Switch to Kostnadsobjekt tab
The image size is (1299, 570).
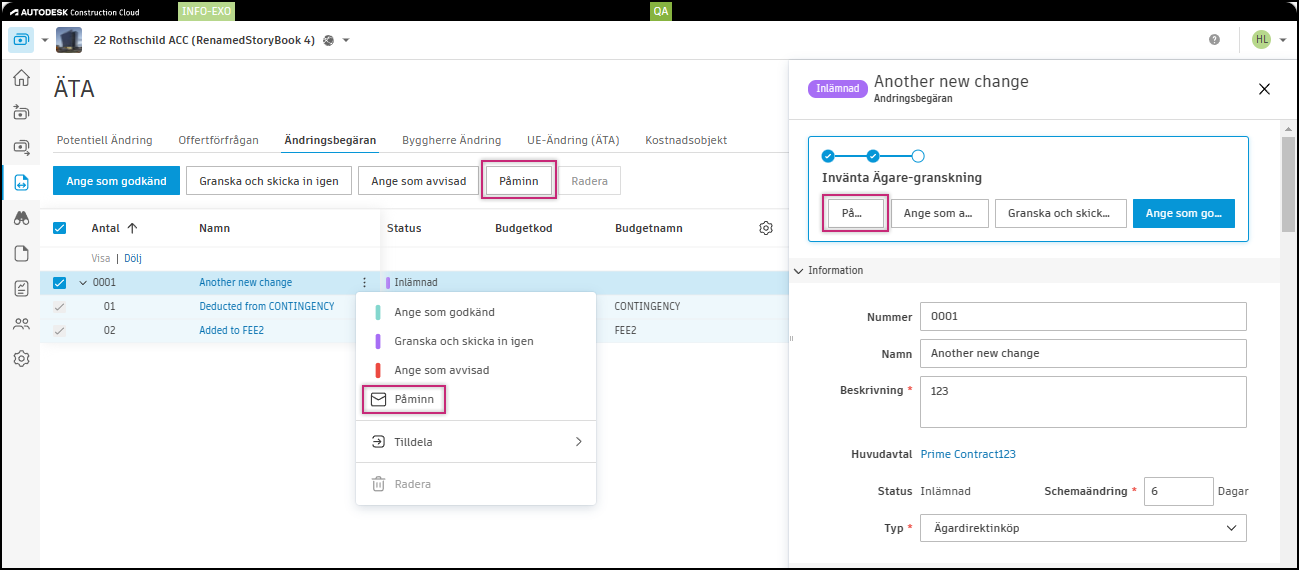pyautogui.click(x=686, y=140)
